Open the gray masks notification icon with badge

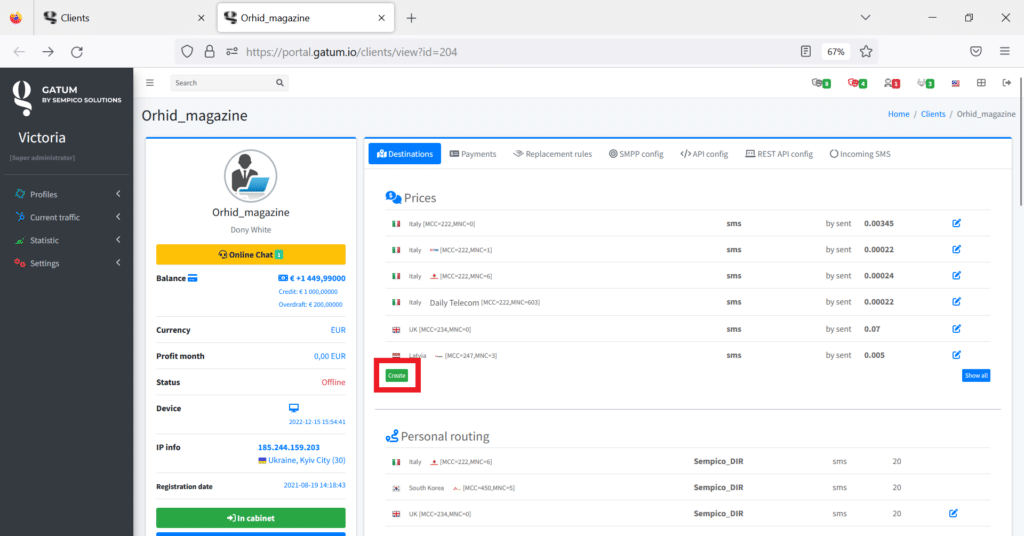(x=820, y=83)
